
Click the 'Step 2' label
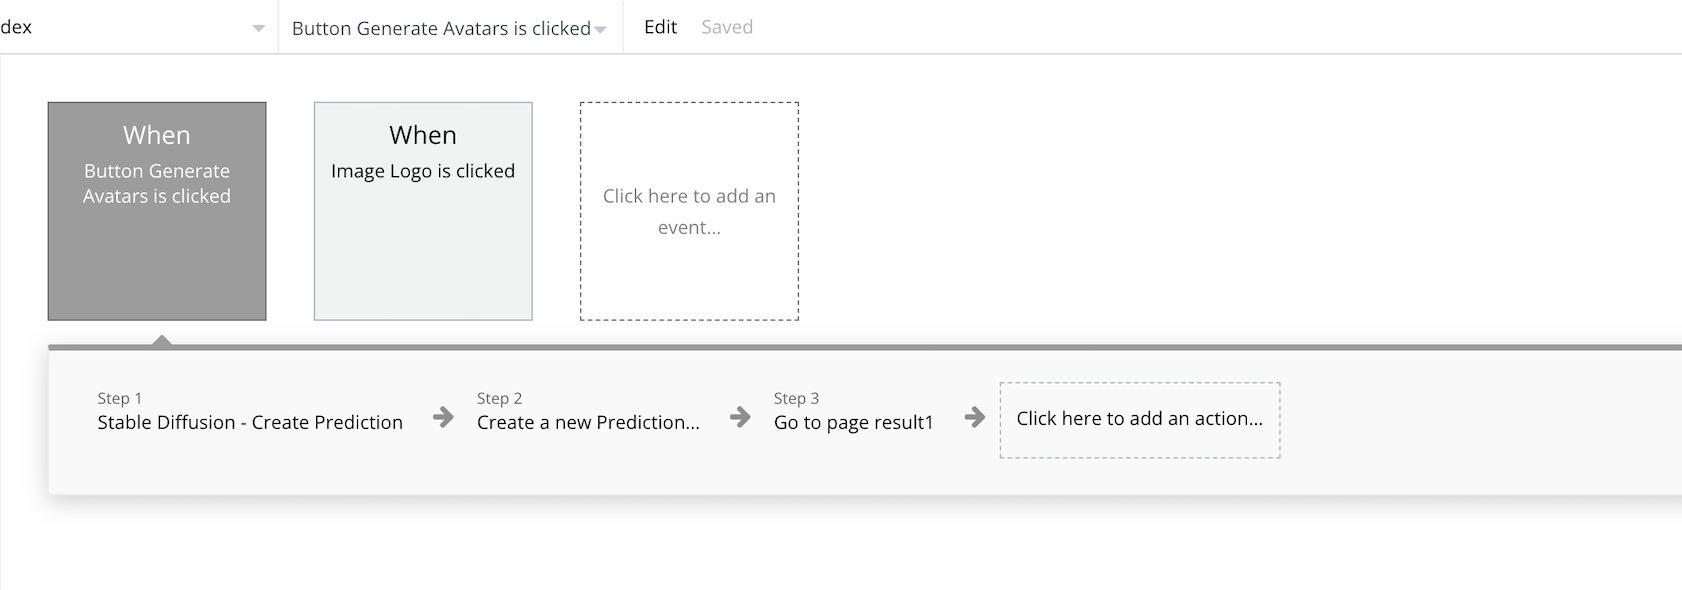click(x=500, y=398)
